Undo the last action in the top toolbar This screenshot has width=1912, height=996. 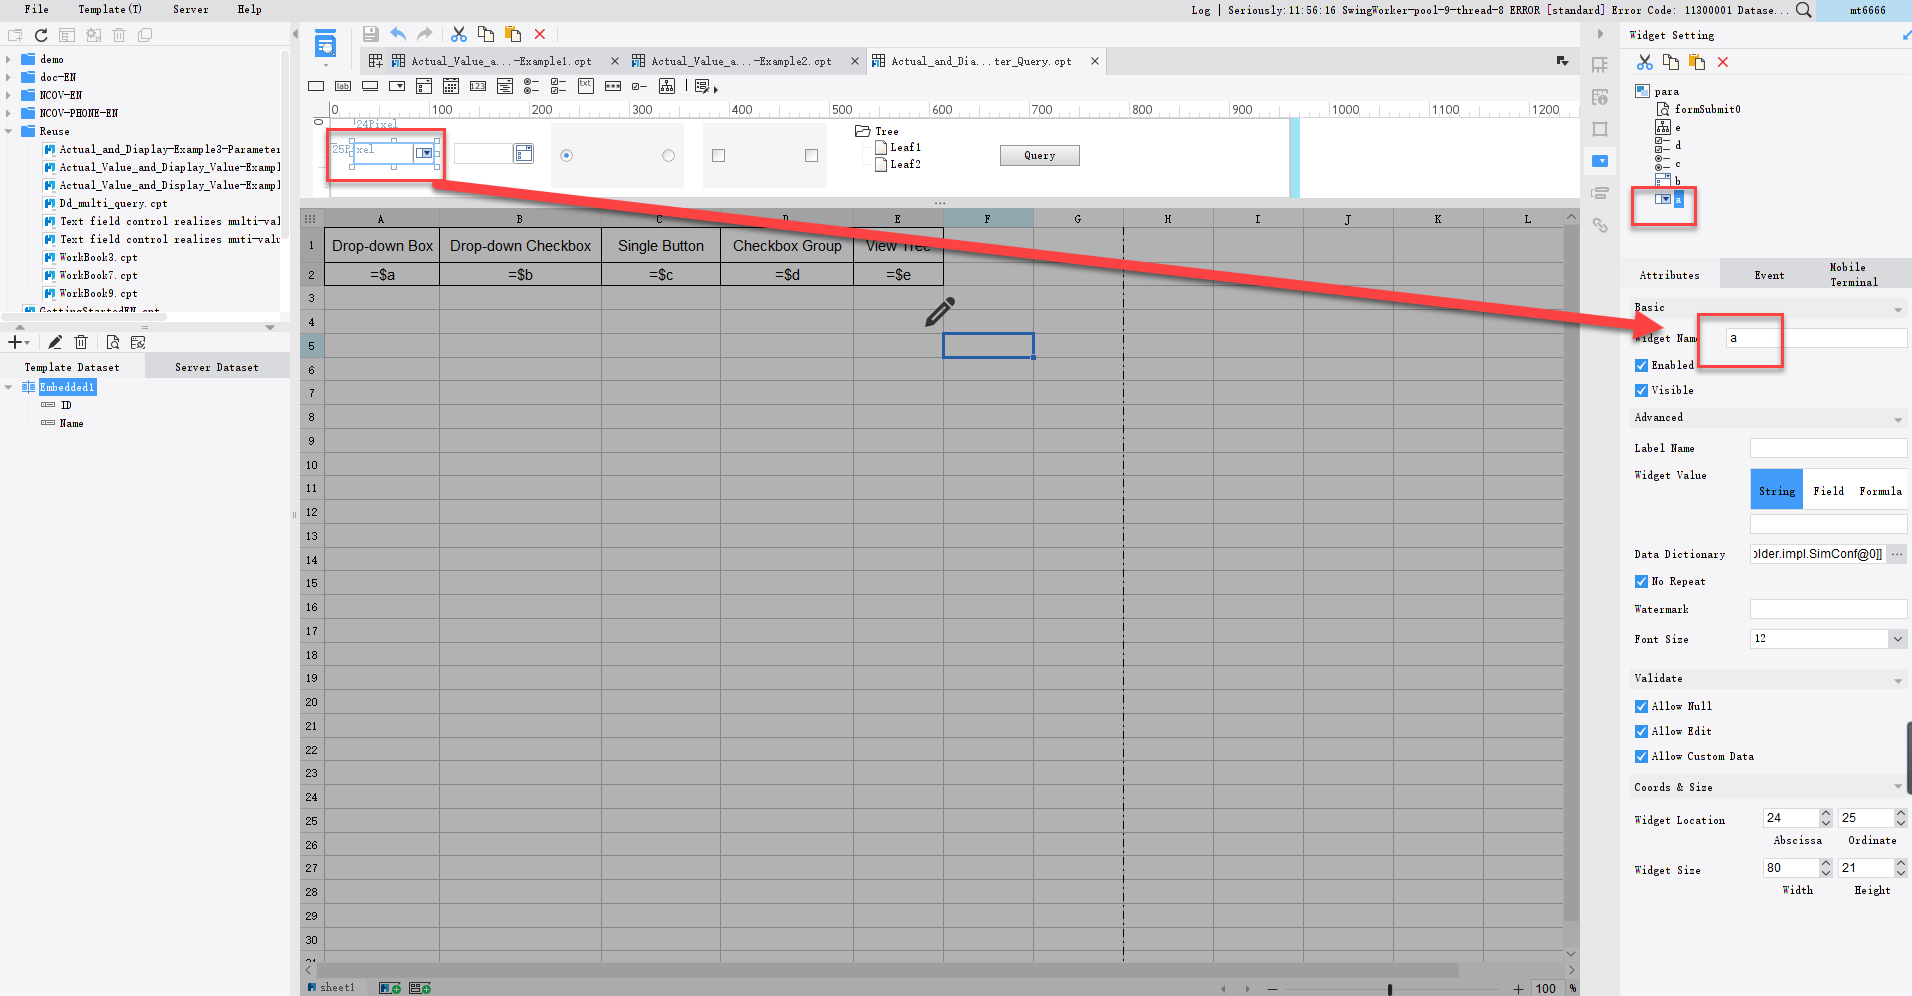click(398, 34)
